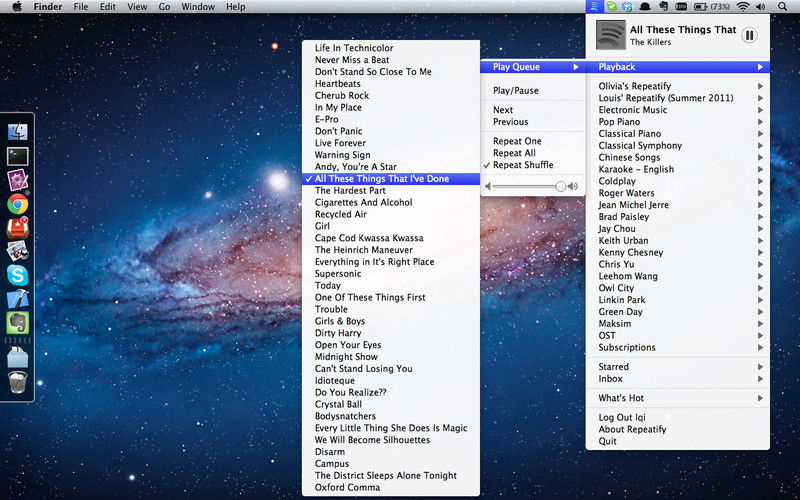This screenshot has height=500, width=800.
Task: Open Google Chrome from the dock
Action: pos(17,204)
